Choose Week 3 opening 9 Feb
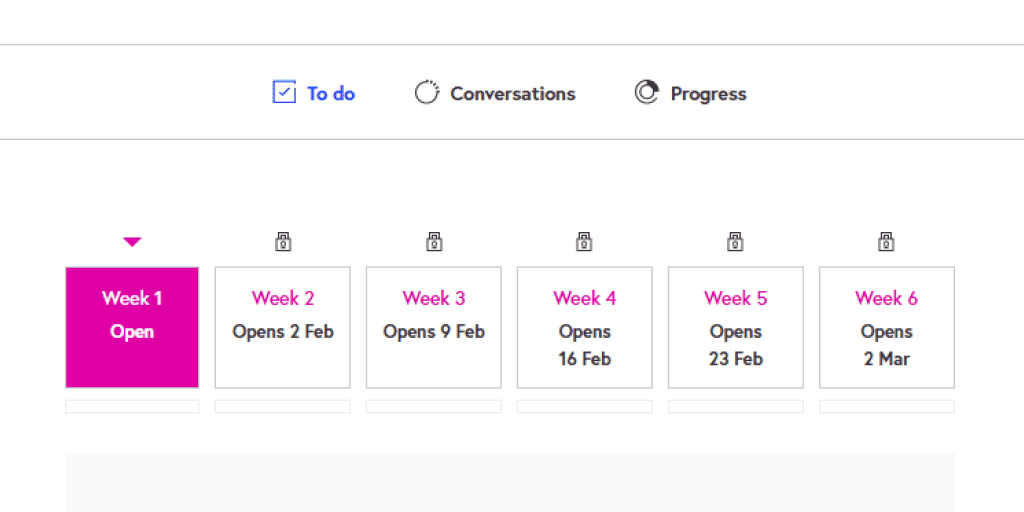 click(434, 327)
